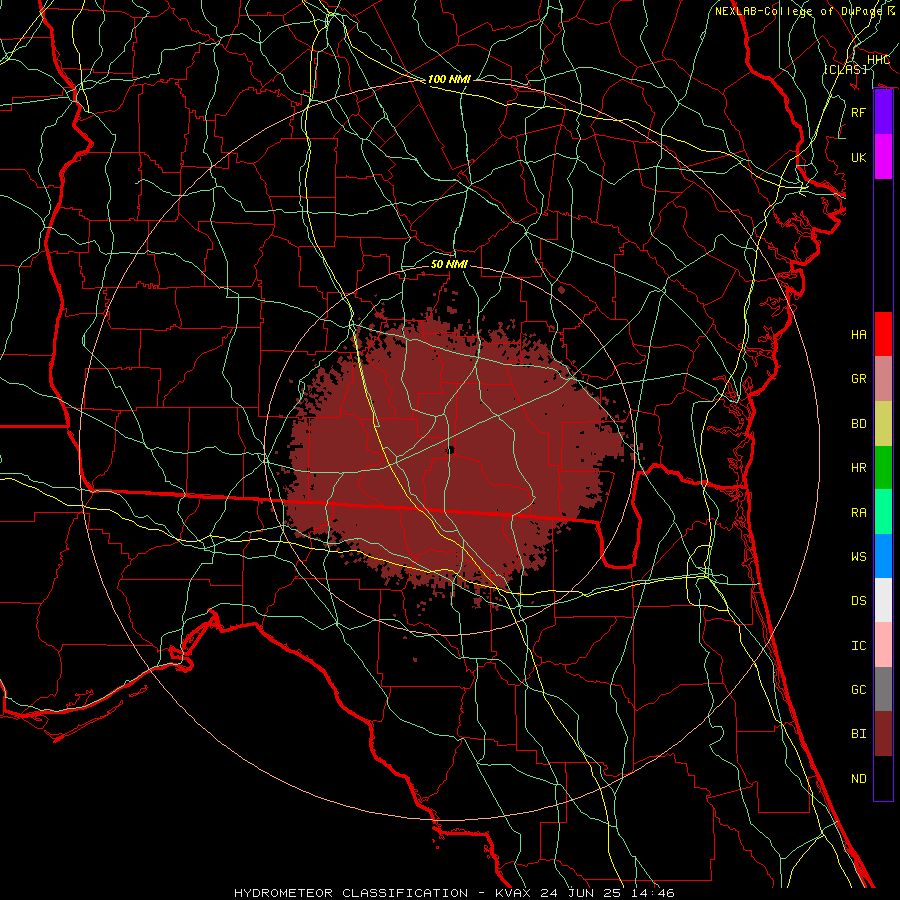Click the RA light-green legend swatch
Image resolution: width=900 pixels, height=900 pixels.
[x=883, y=512]
